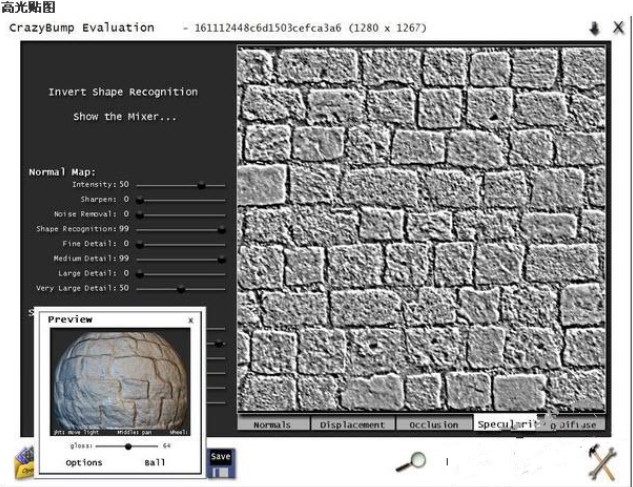
Task: Adjust the Intensity slider
Action: (181, 185)
